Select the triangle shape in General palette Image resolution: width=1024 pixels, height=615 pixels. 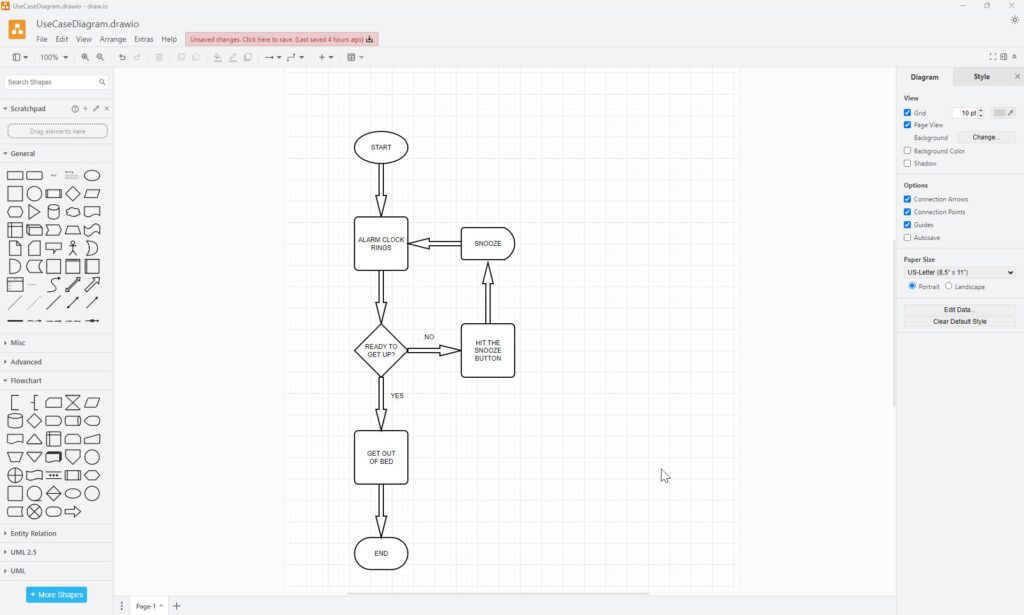coord(34,212)
